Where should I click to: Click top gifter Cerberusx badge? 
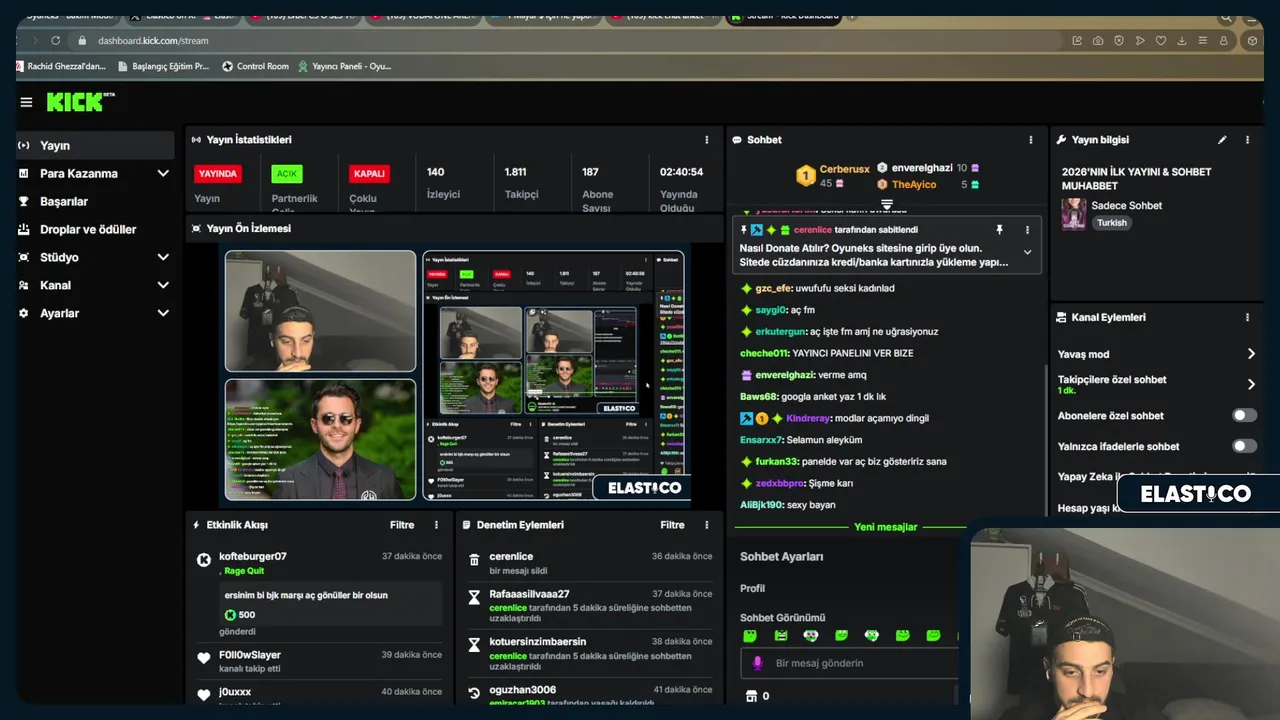(806, 176)
